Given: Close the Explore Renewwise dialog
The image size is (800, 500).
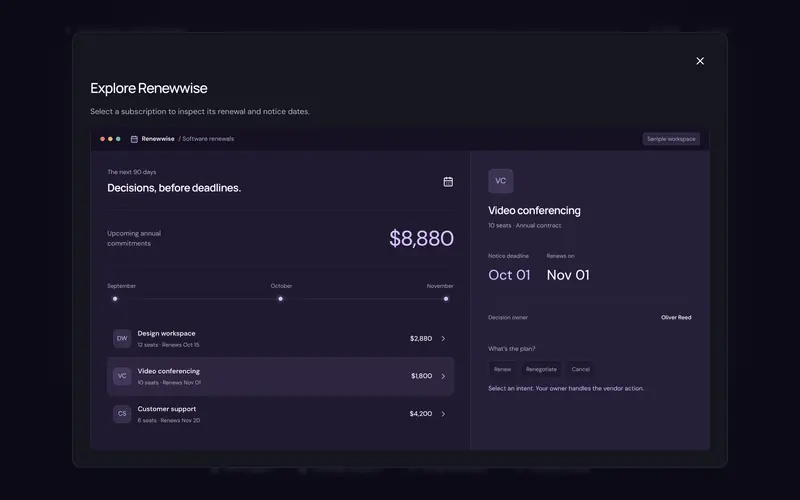Looking at the screenshot, I should (x=700, y=61).
